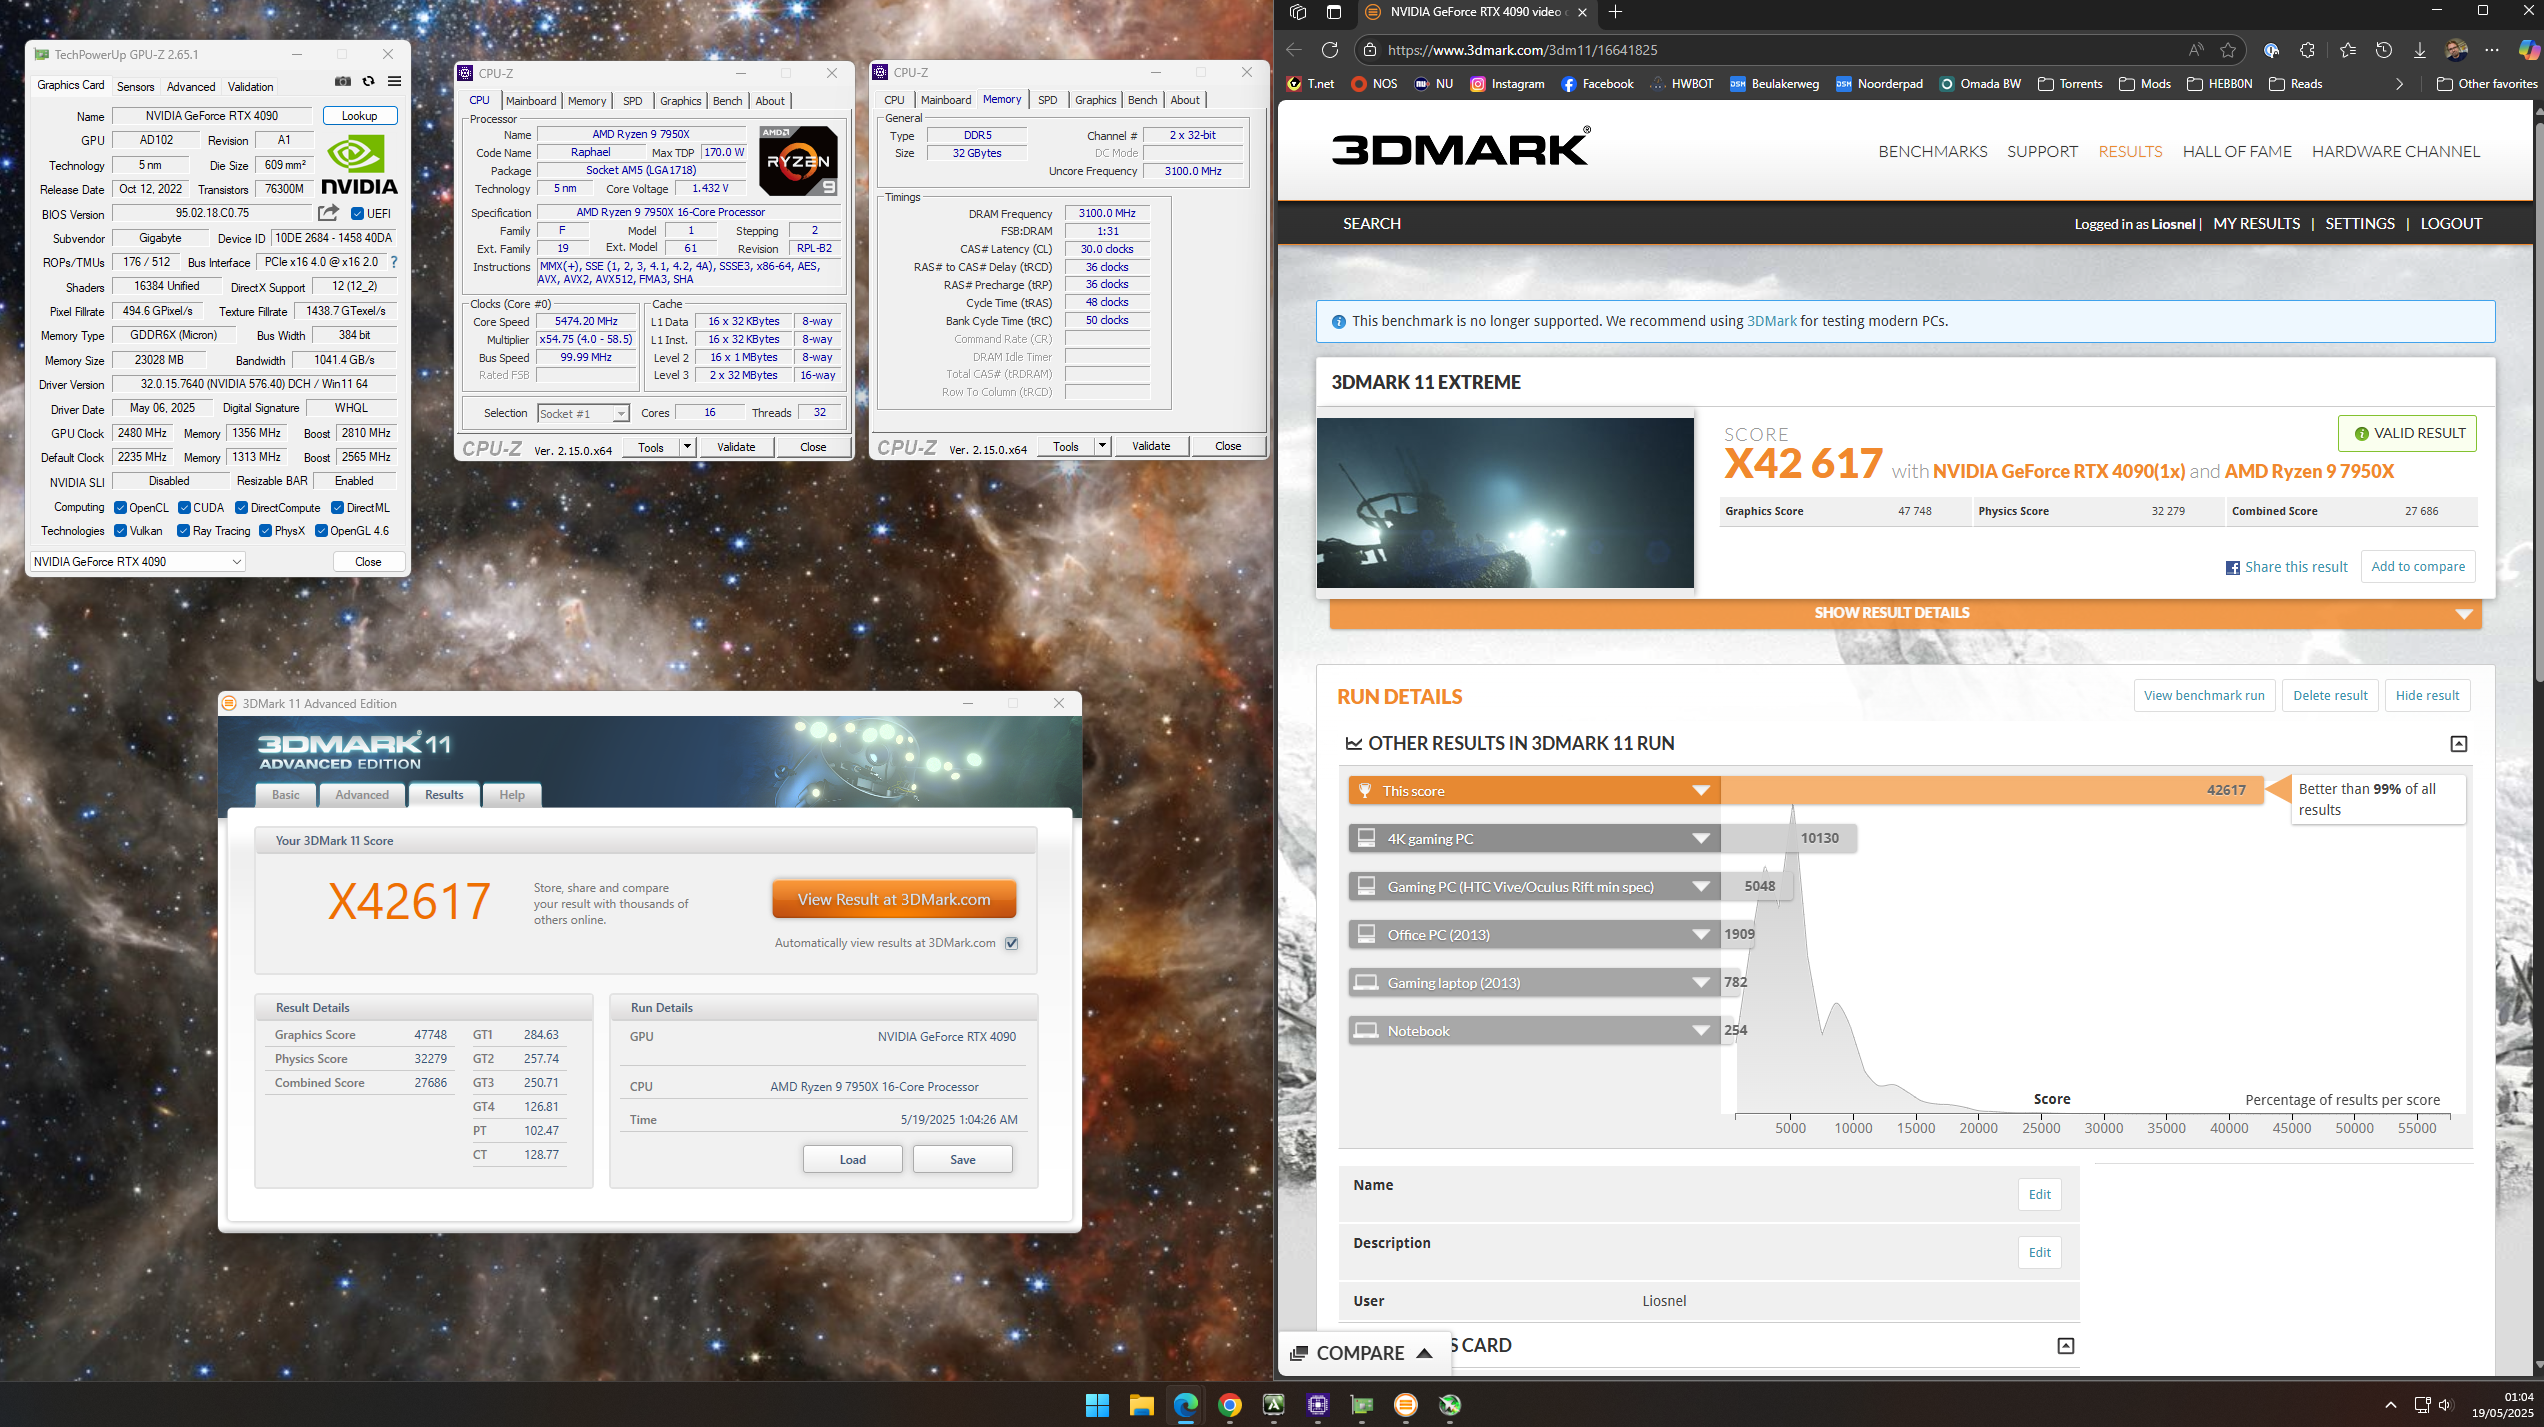Image resolution: width=2544 pixels, height=1427 pixels.
Task: Click the Share this result link
Action: click(x=2287, y=567)
